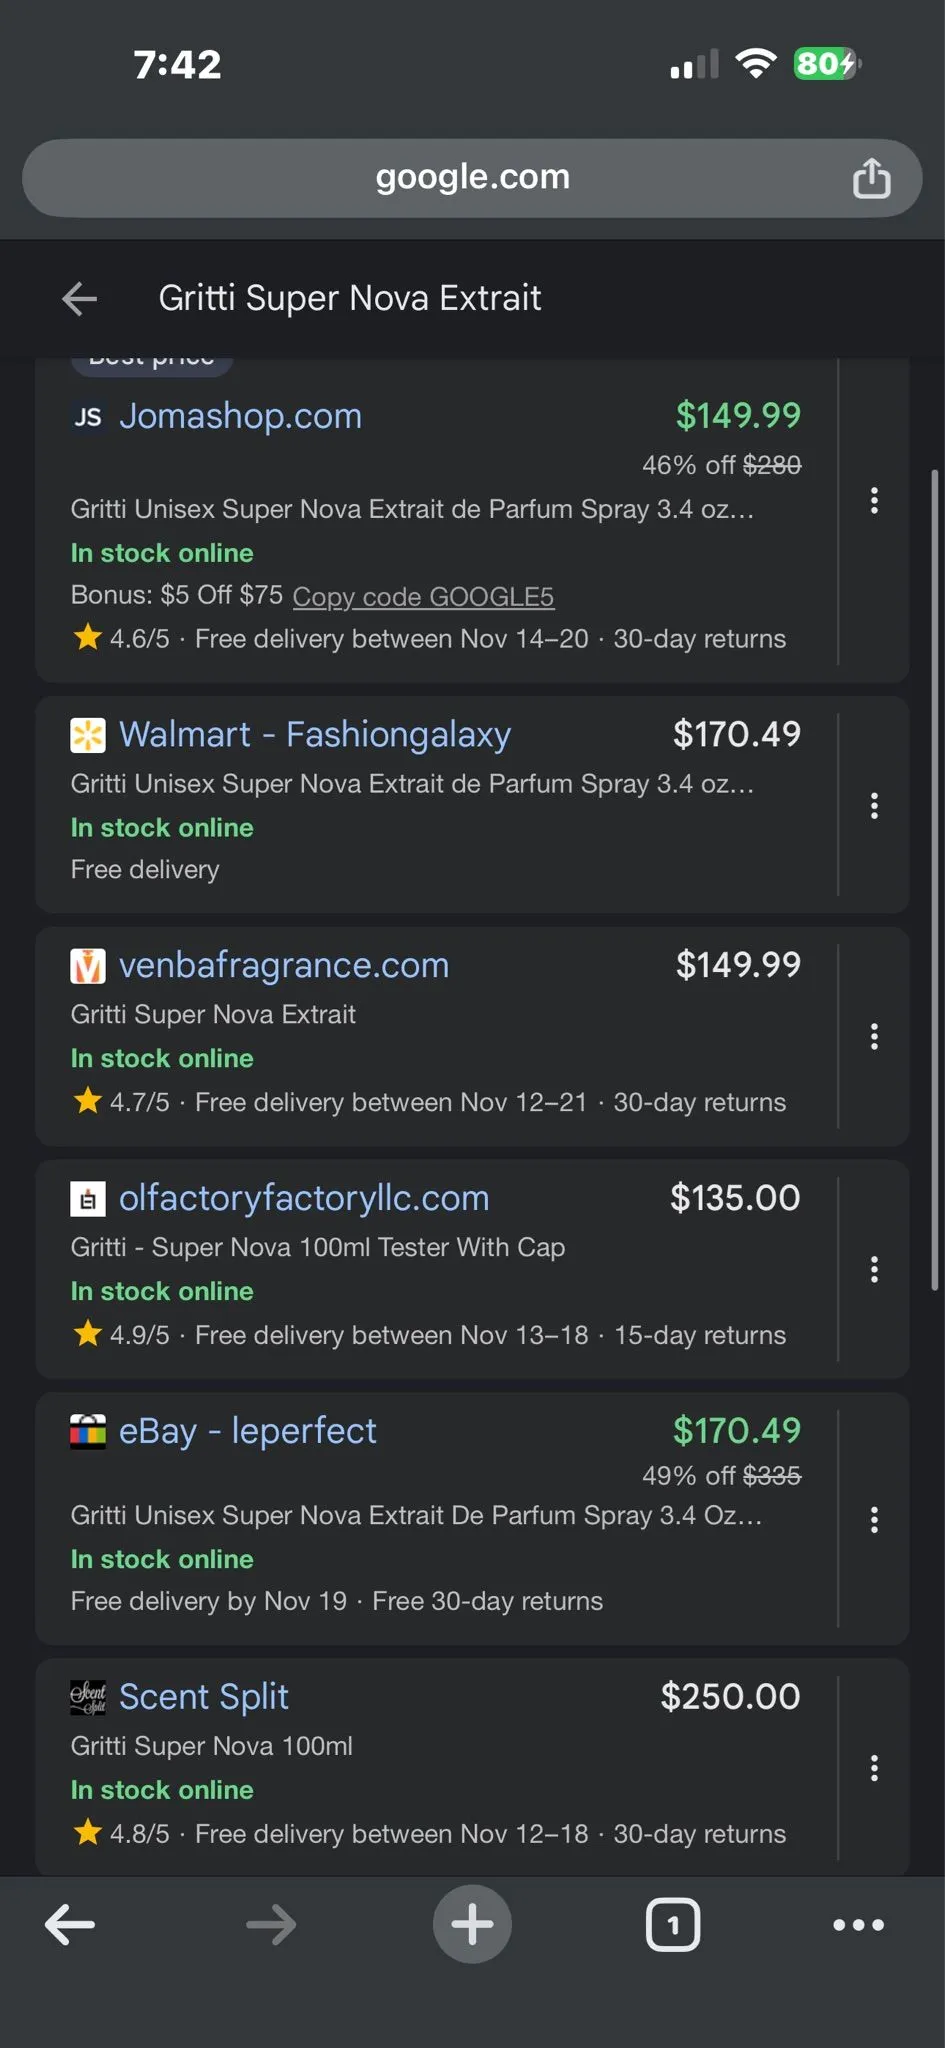This screenshot has width=945, height=2048.
Task: Open the venbafragrance.com store link
Action: (x=284, y=965)
